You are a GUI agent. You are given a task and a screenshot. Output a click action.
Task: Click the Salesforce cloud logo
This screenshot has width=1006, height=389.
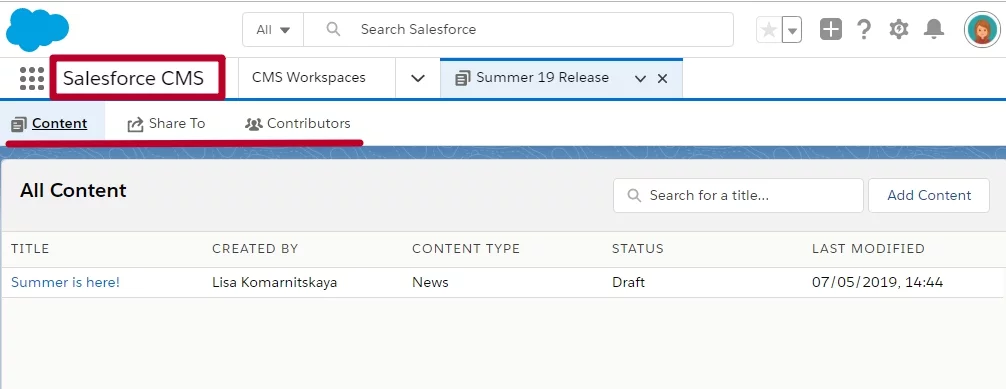click(x=37, y=30)
